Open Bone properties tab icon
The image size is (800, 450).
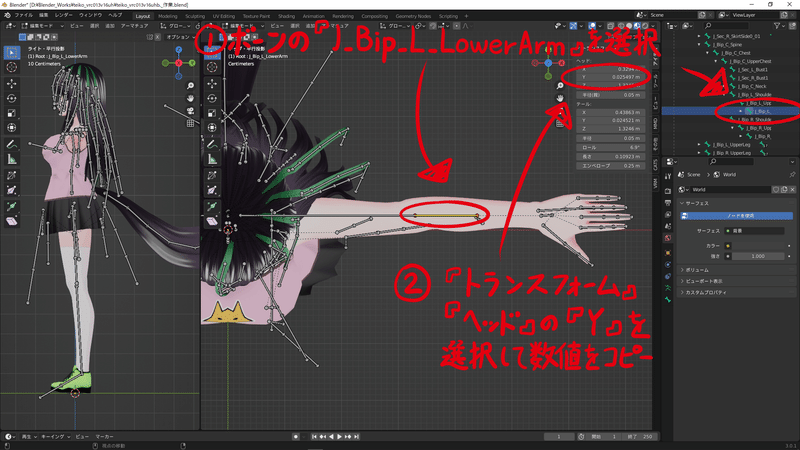668,300
